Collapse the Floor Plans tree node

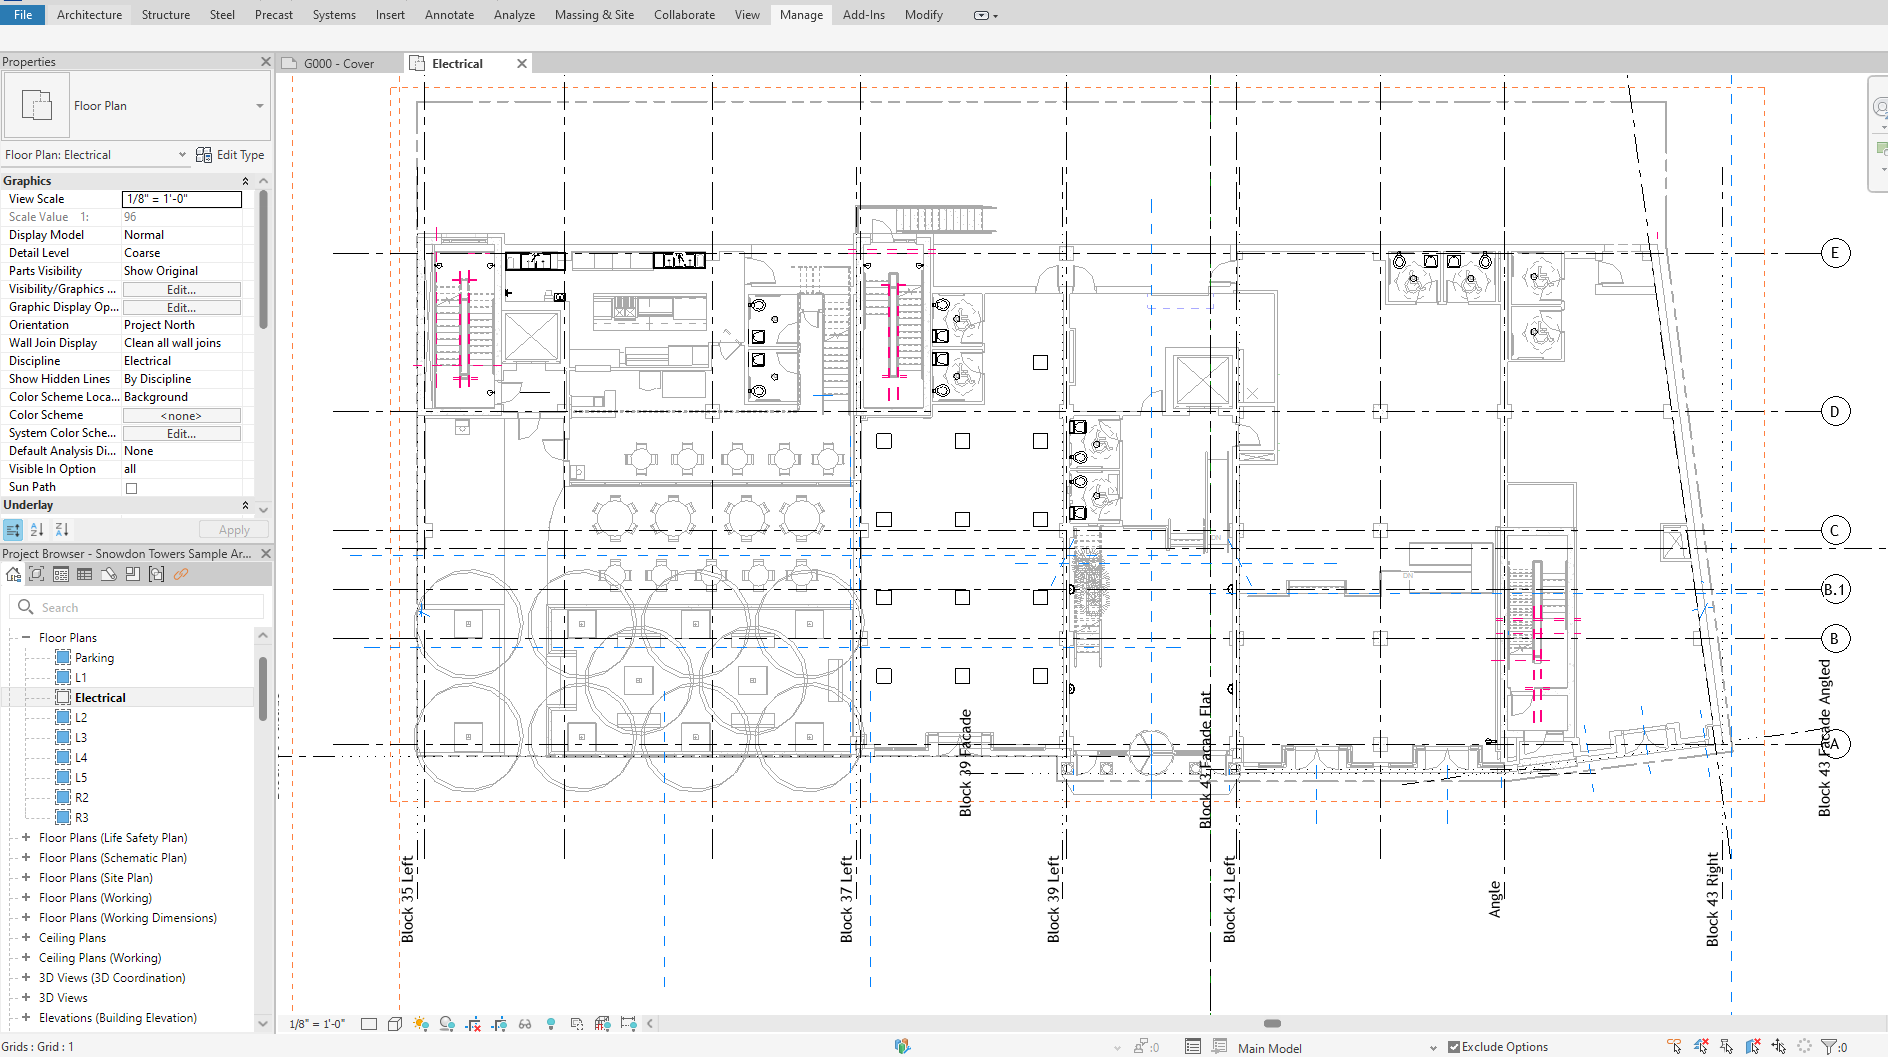[x=26, y=638]
